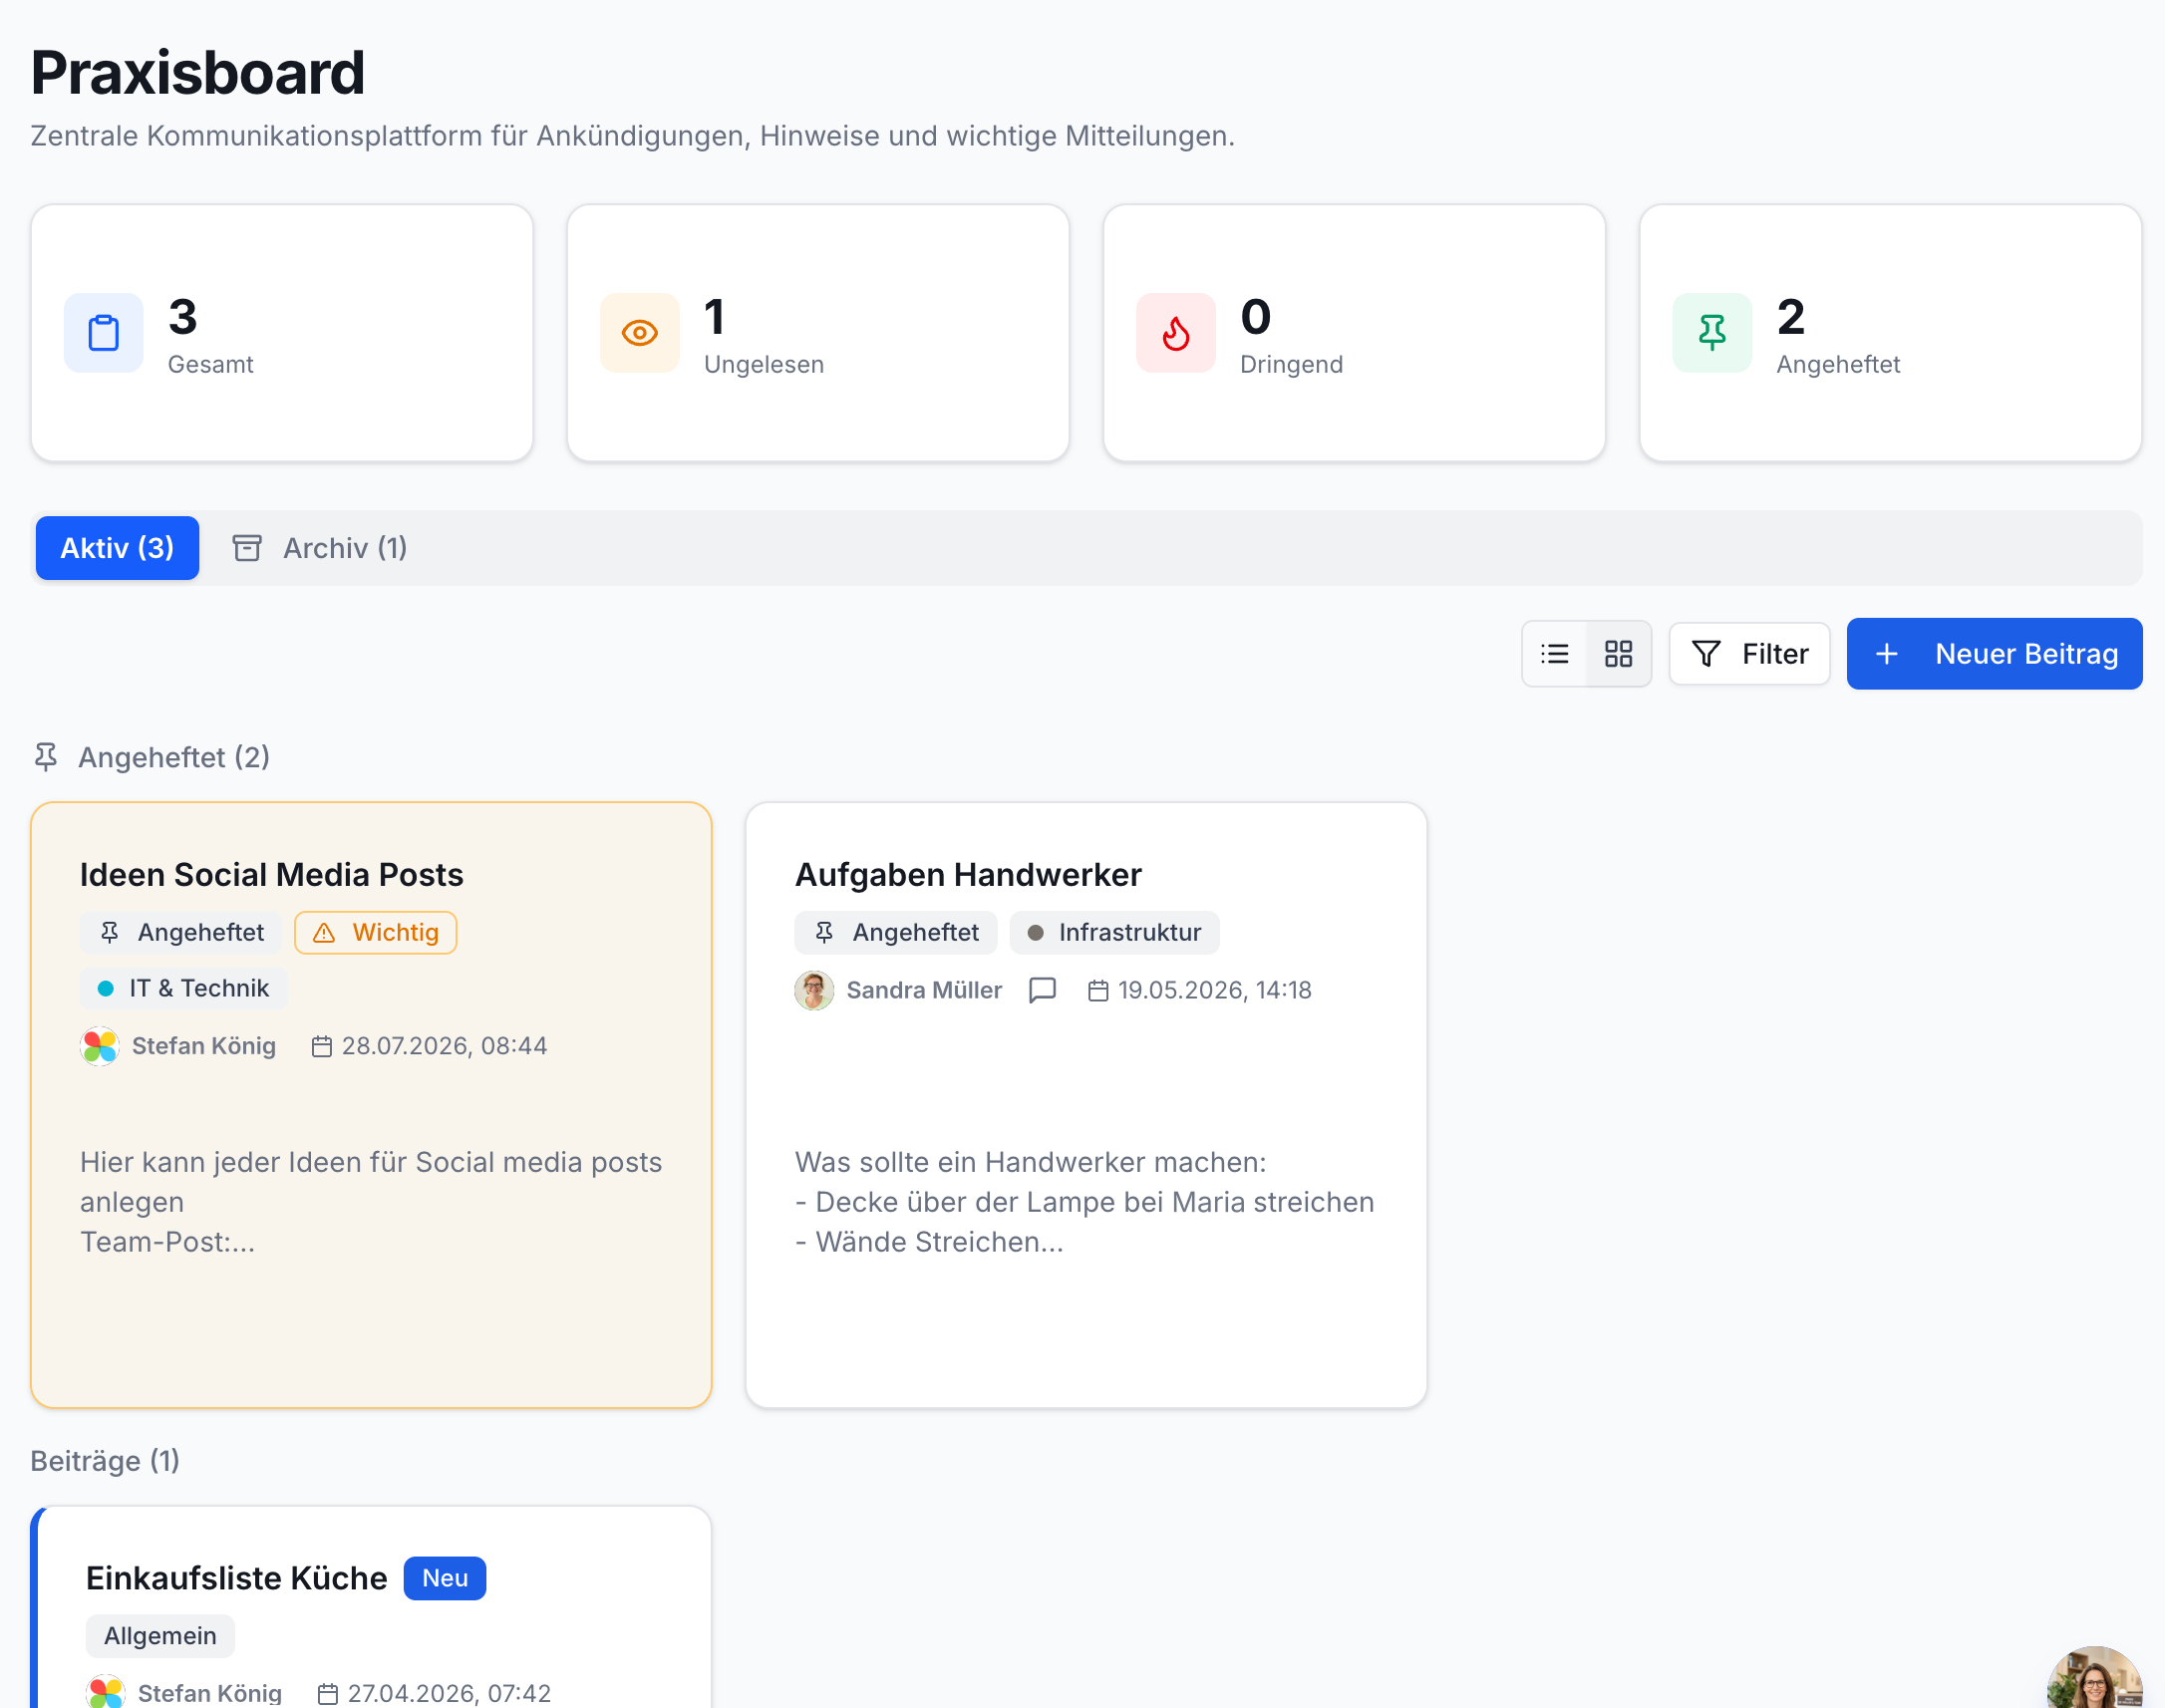Select the Aktiv (3) tab
Image resolution: width=2165 pixels, height=1708 pixels.
coord(117,548)
